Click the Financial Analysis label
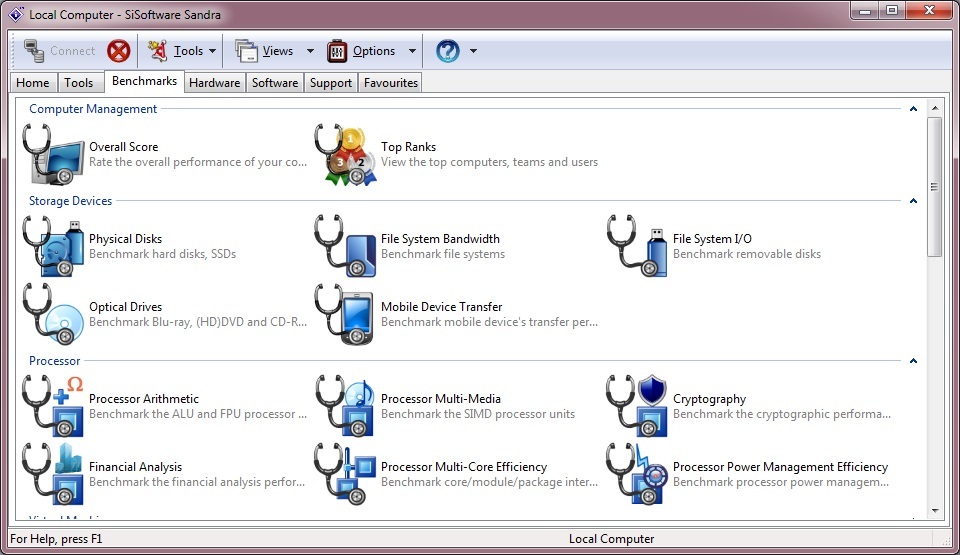The image size is (960, 555). 135,467
